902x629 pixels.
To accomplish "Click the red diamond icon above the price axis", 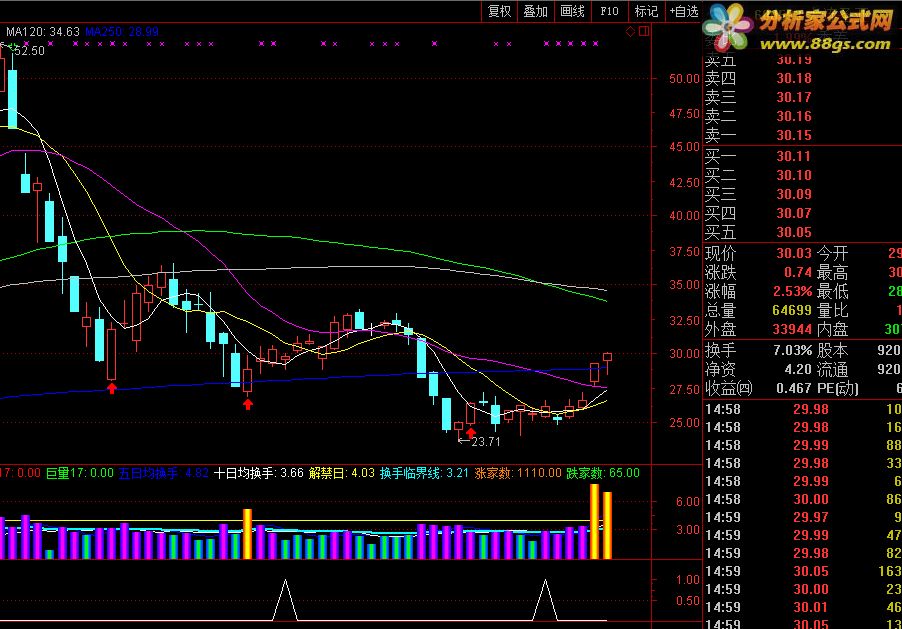I will coord(630,32).
